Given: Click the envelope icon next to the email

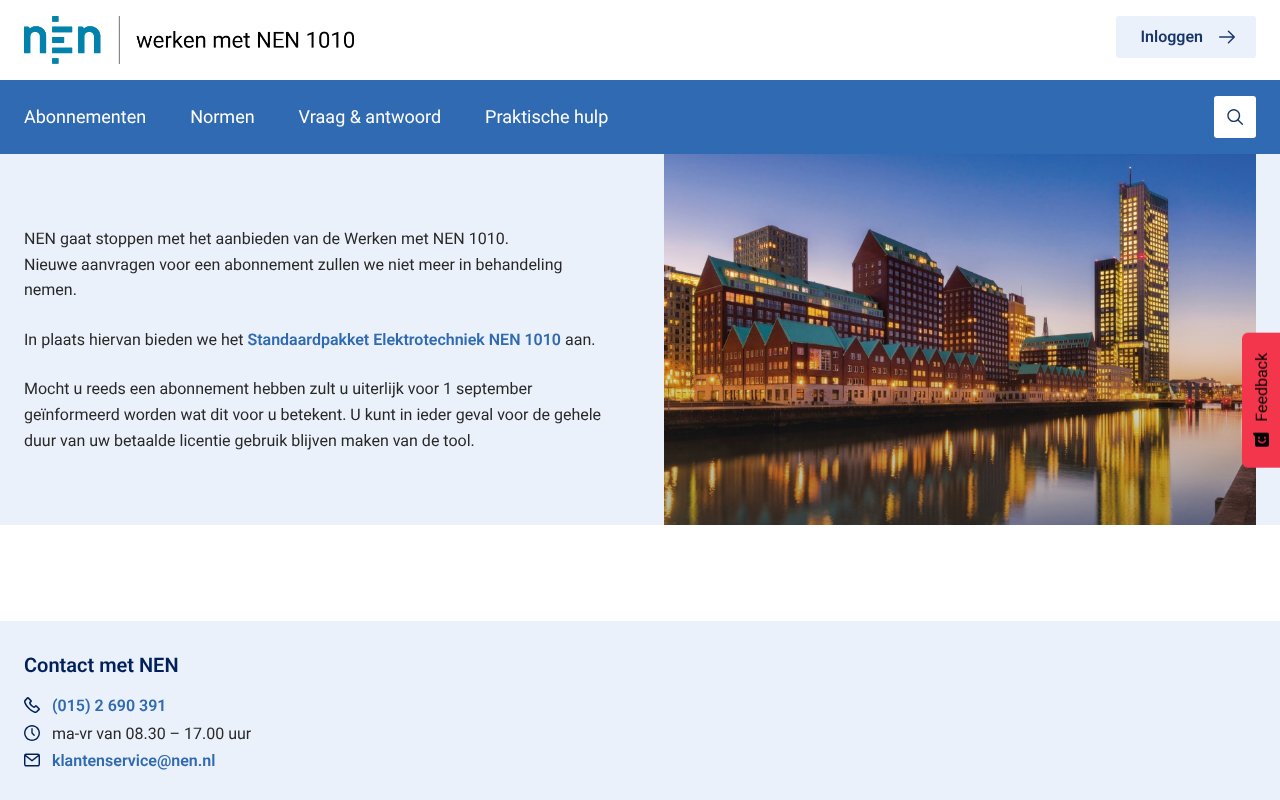Looking at the screenshot, I should (32, 760).
